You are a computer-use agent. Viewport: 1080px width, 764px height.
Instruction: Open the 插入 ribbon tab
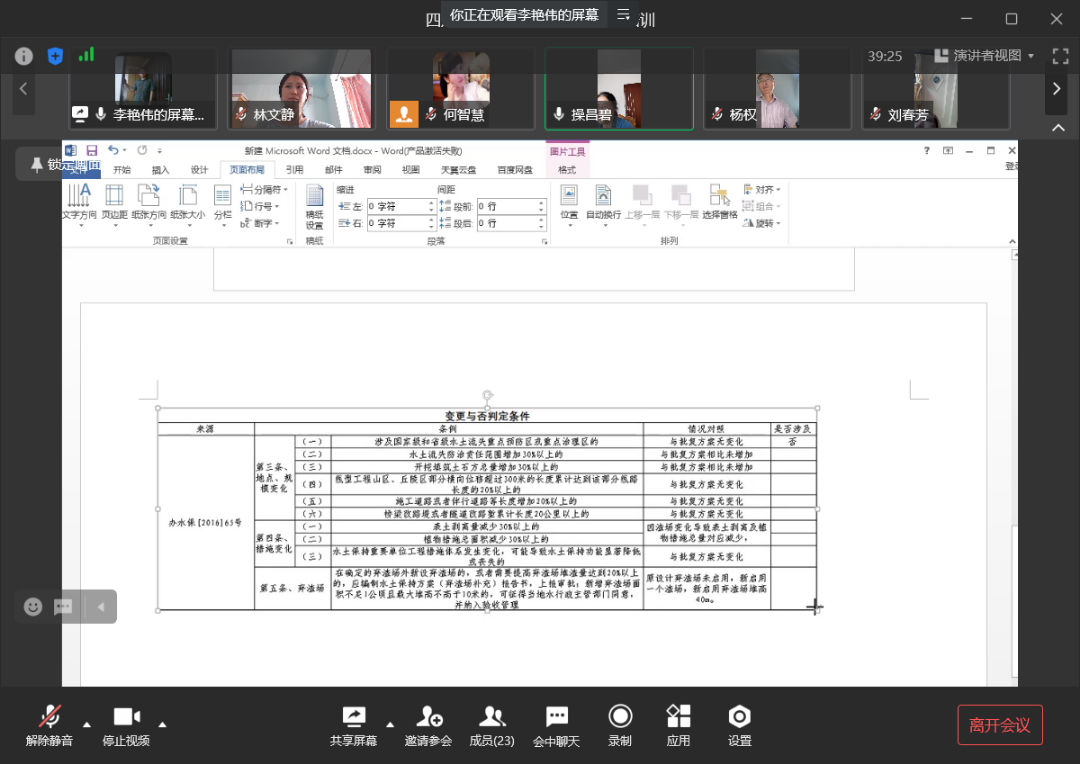tap(160, 169)
